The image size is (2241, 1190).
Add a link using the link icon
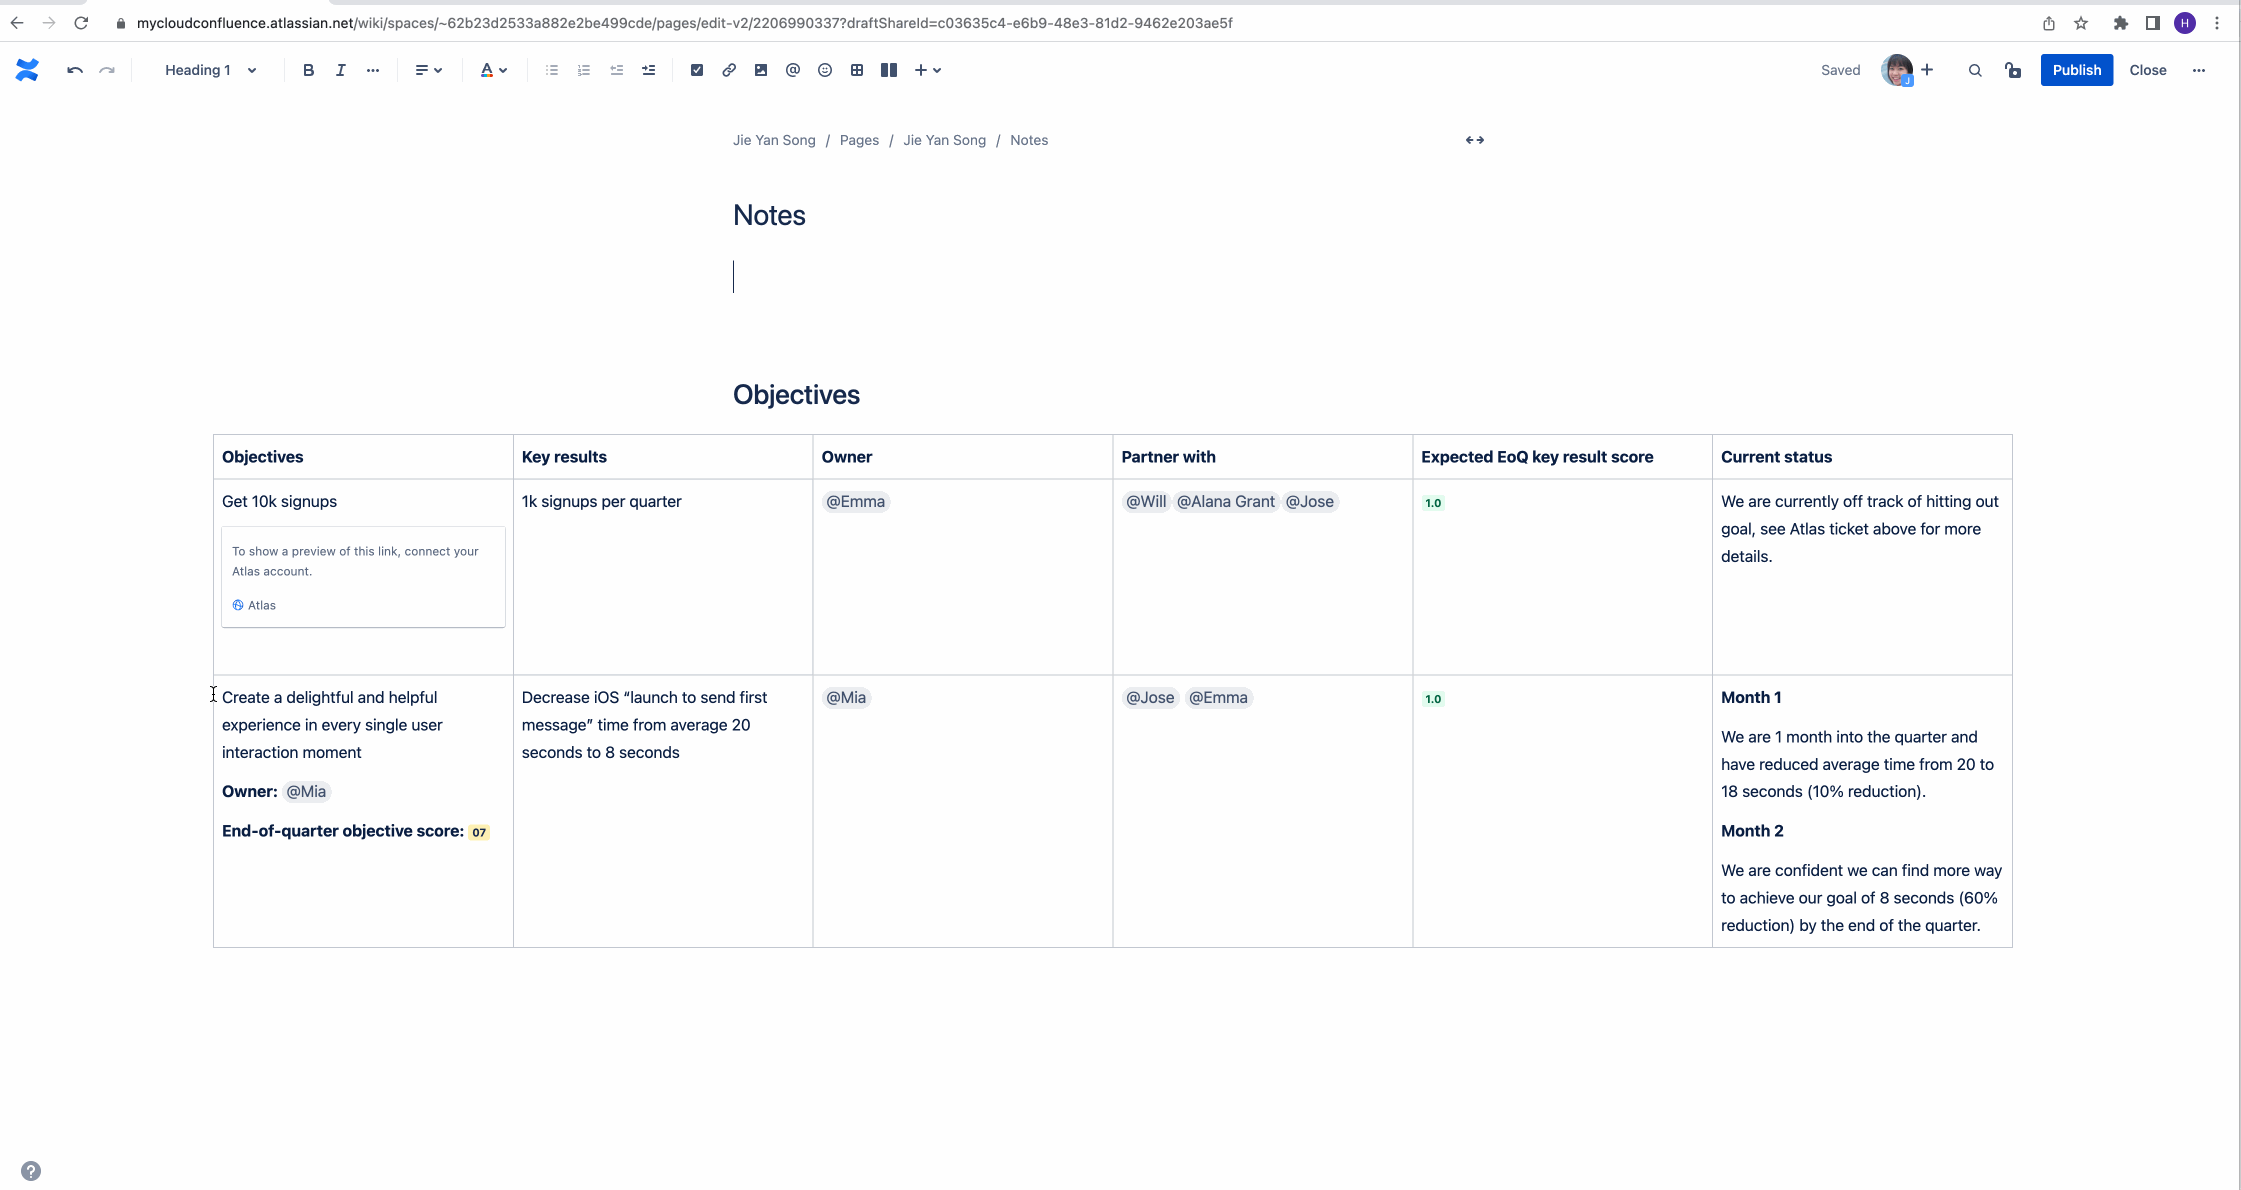point(729,70)
